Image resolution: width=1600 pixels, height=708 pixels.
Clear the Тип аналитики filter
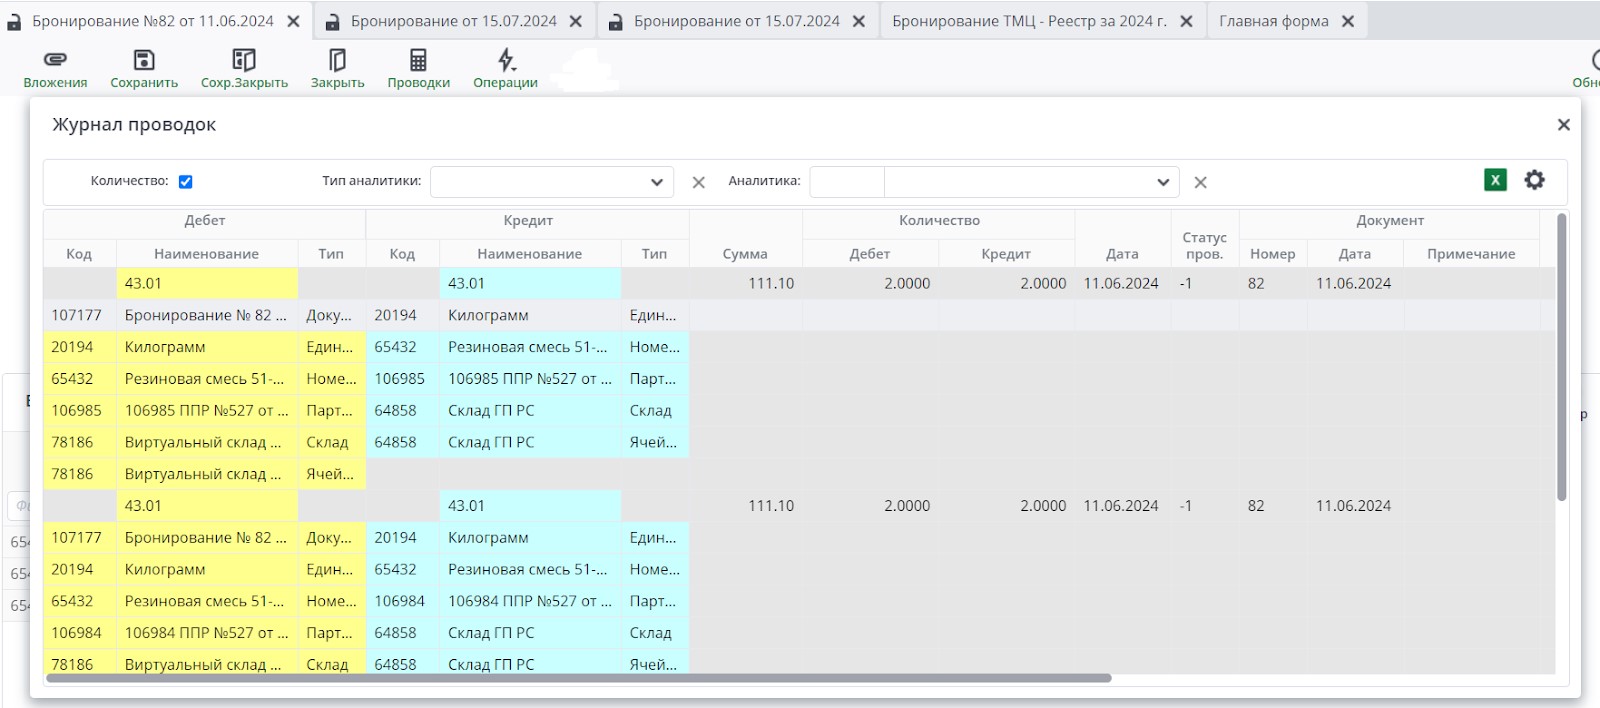[698, 182]
